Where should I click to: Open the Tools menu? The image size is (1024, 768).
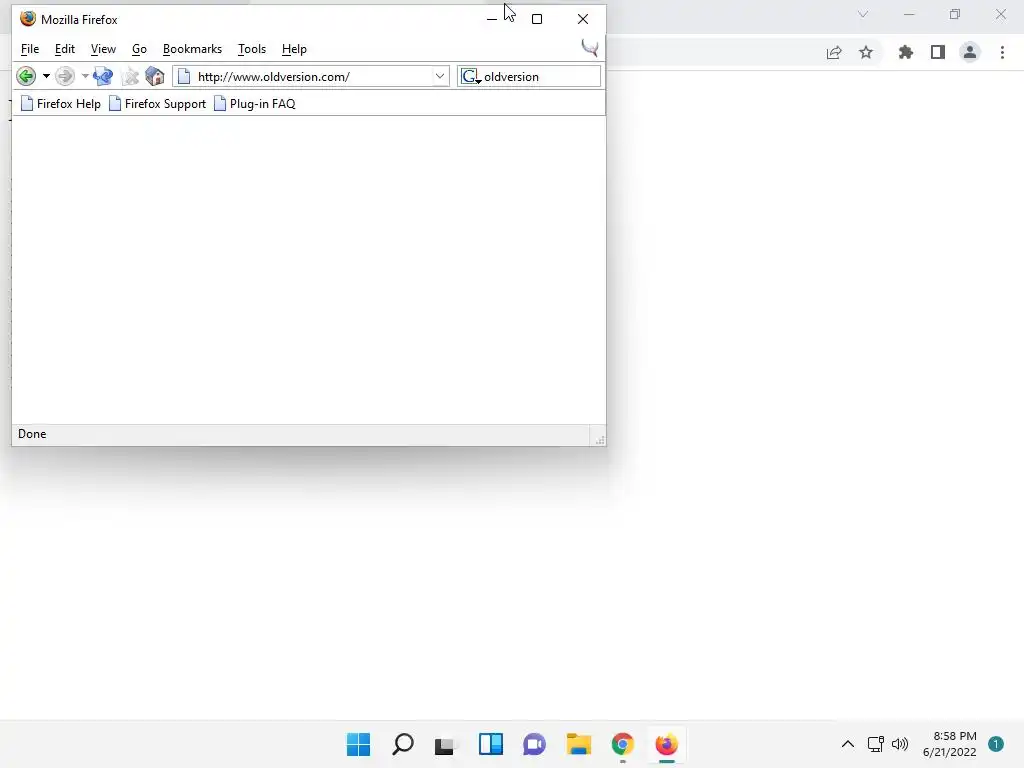(251, 49)
